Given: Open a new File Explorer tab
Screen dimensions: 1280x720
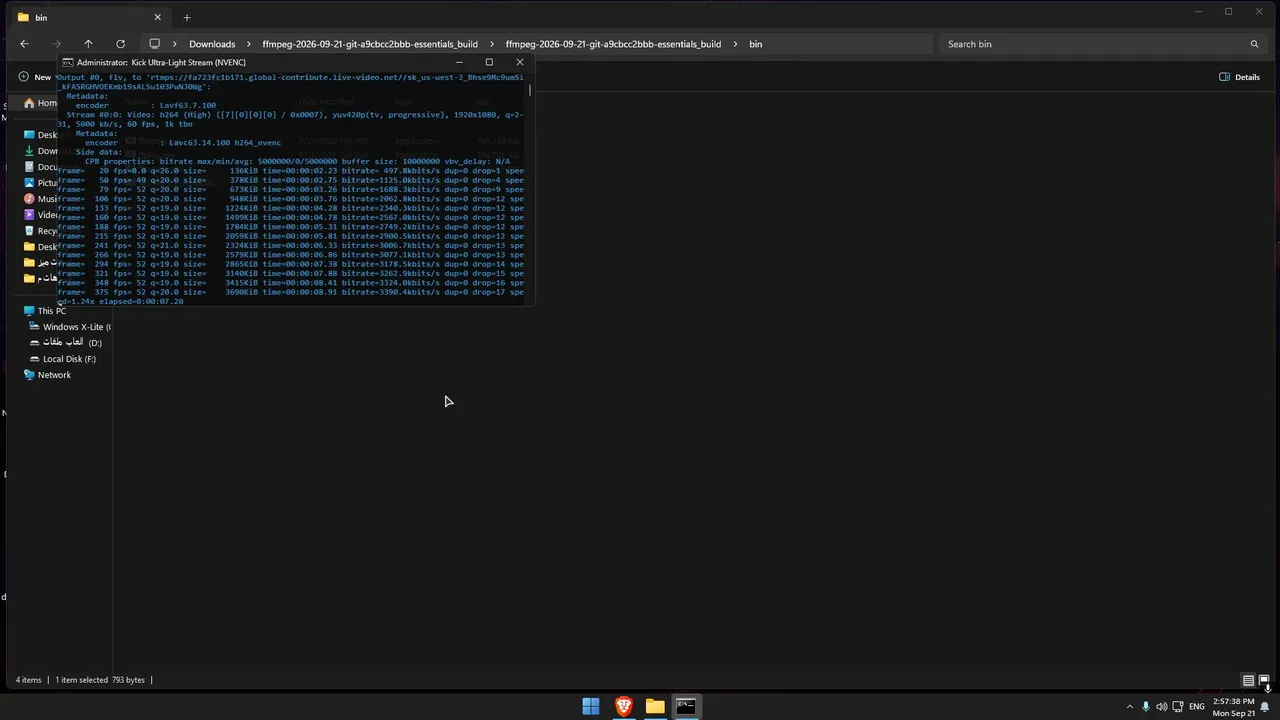Looking at the screenshot, I should 186,17.
